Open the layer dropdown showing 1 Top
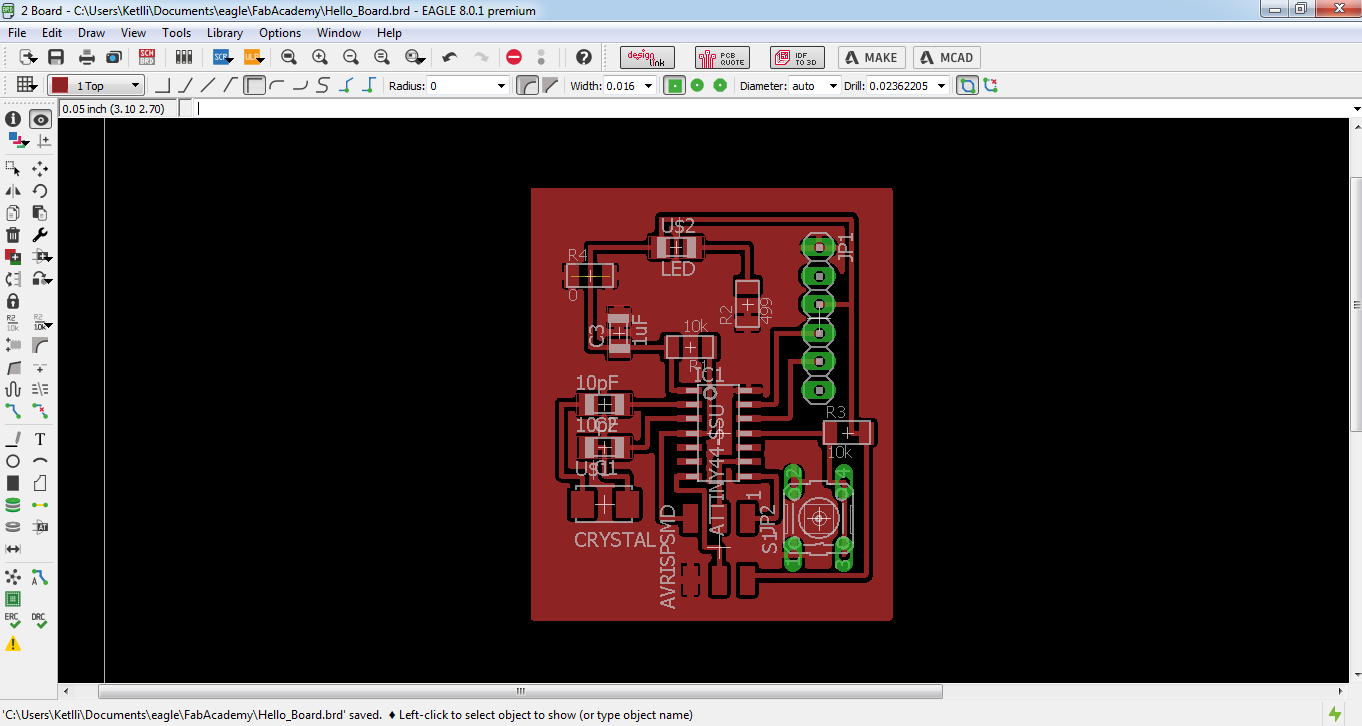This screenshot has height=726, width=1362. pyautogui.click(x=96, y=86)
